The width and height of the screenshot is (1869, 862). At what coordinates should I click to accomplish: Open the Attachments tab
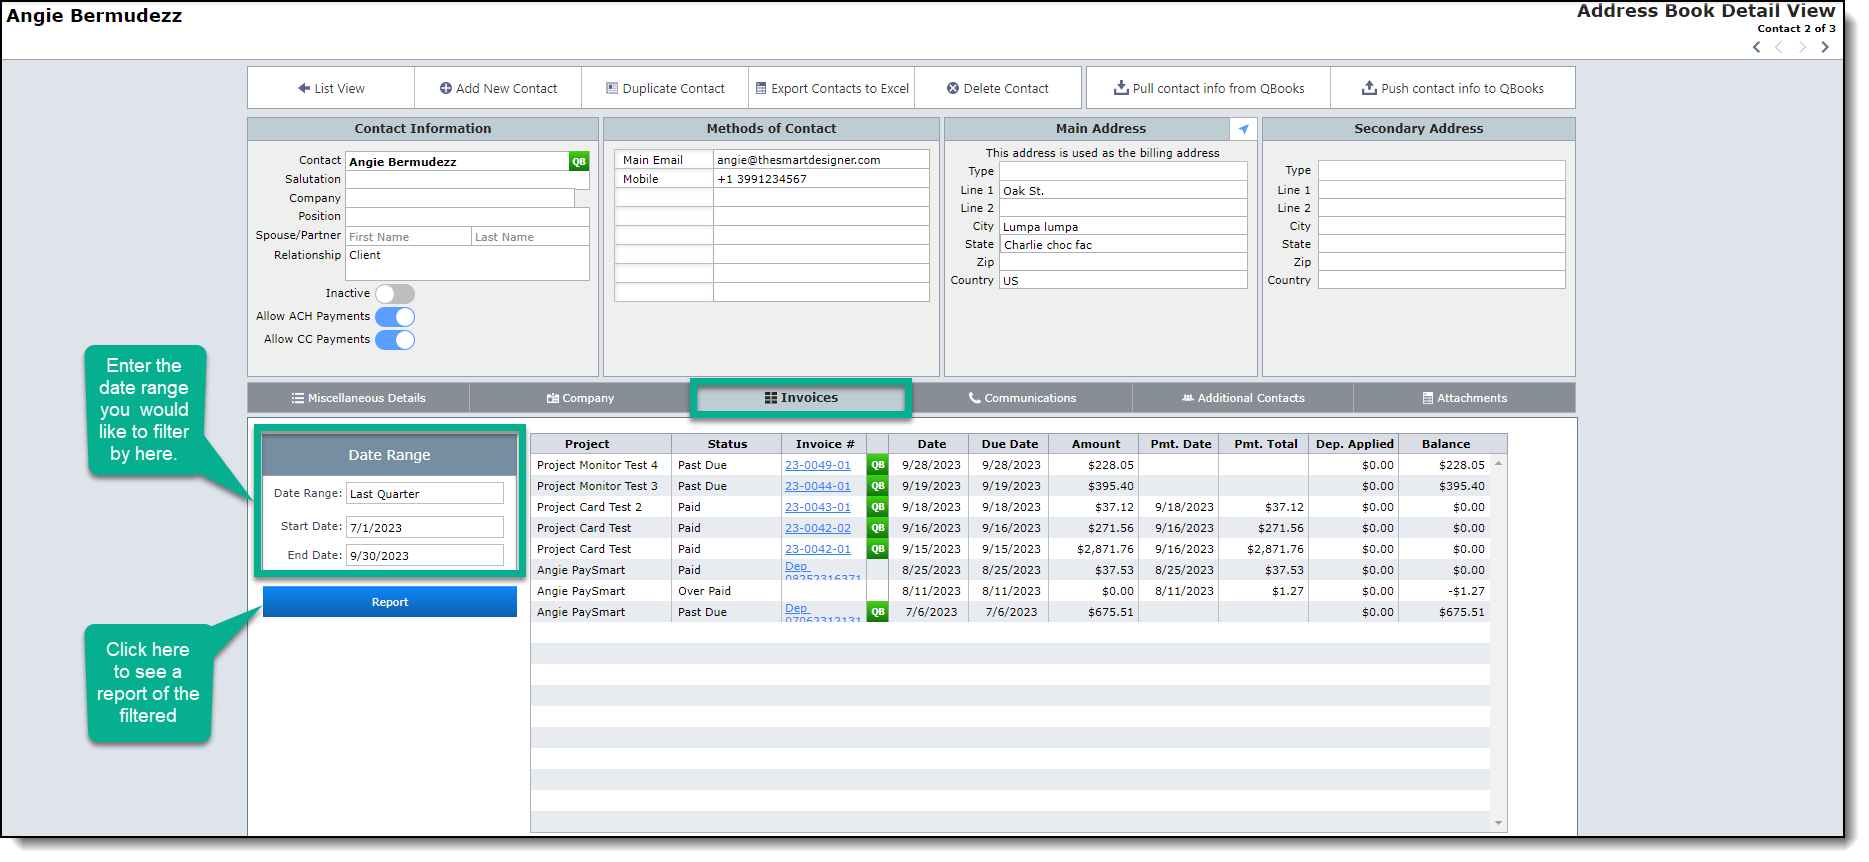[x=1465, y=398]
